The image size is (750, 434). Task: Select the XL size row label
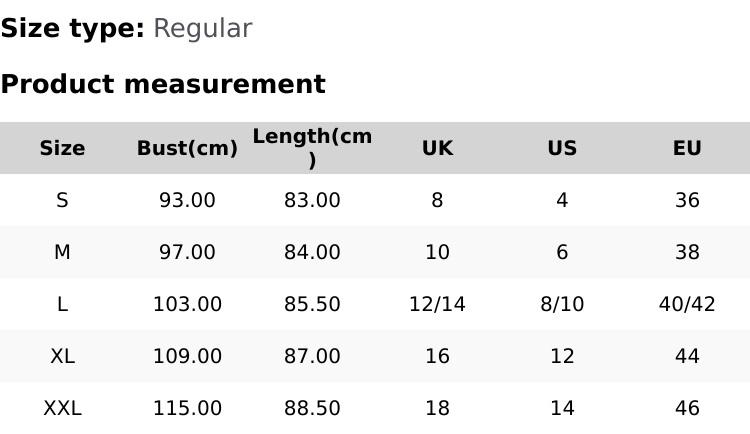[x=62, y=356]
